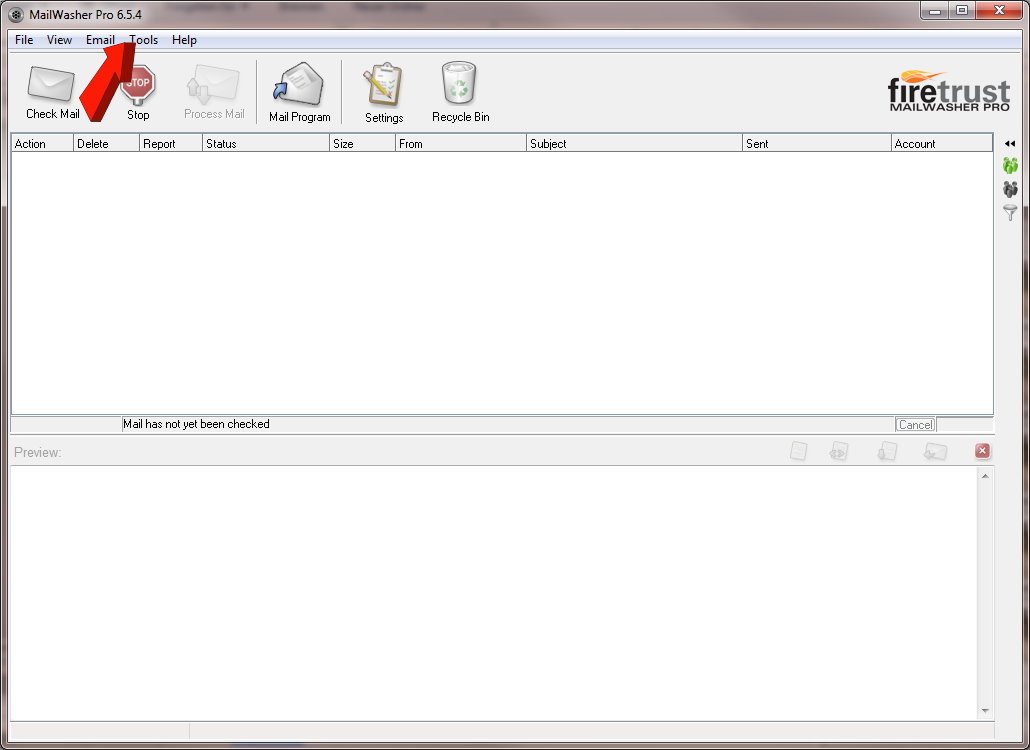Open the dark grey blacklist people icon
Image resolution: width=1030 pixels, height=750 pixels.
point(1010,189)
